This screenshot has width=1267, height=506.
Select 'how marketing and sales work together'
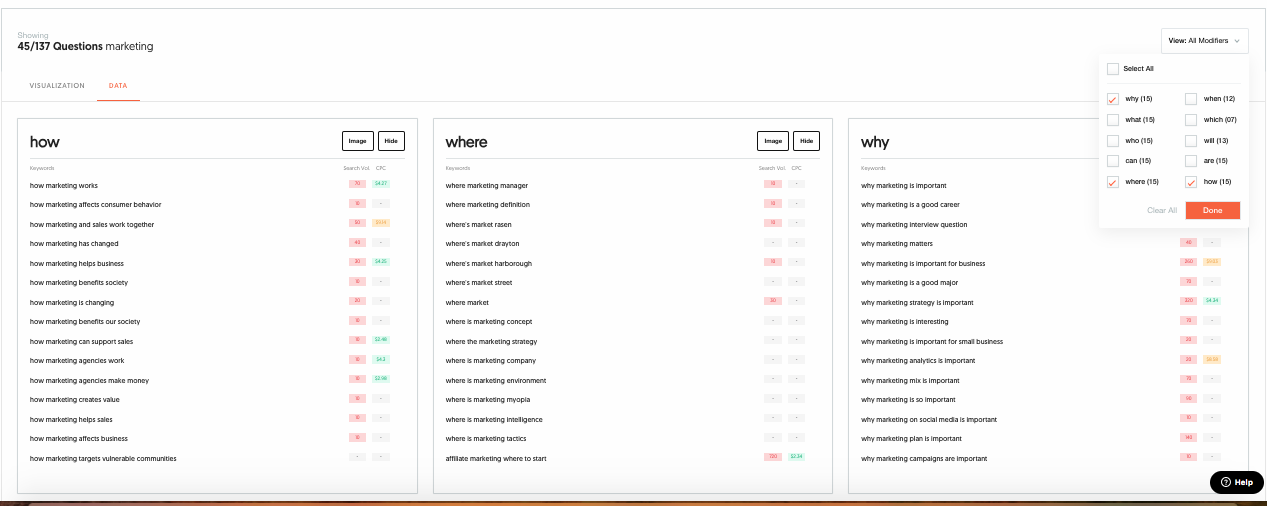(92, 225)
